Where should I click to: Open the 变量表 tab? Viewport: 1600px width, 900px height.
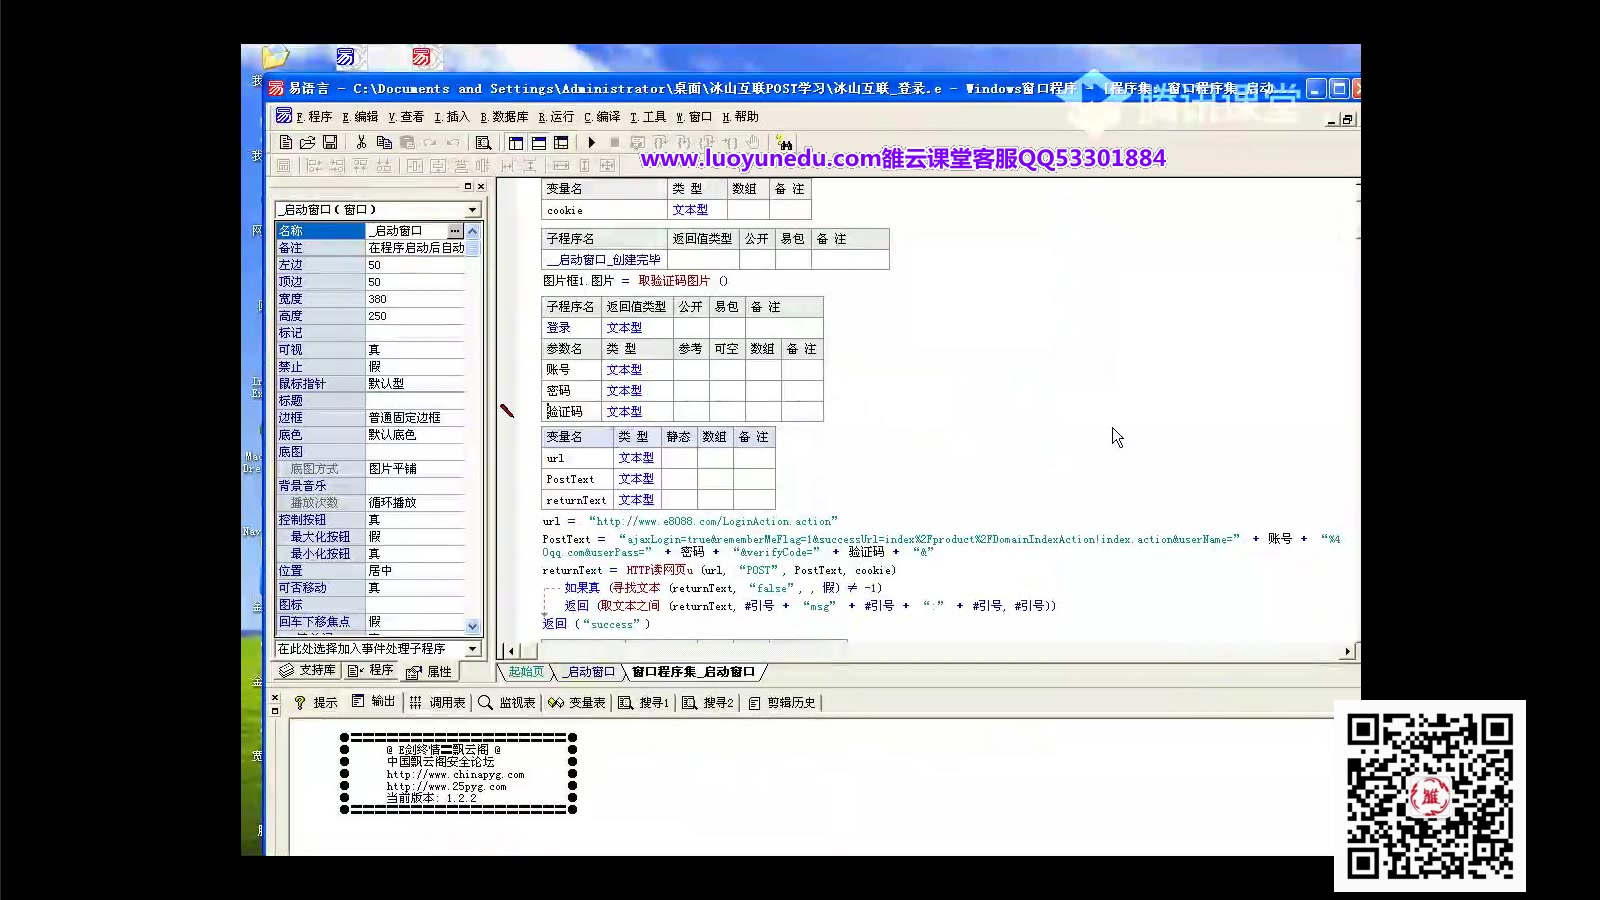pyautogui.click(x=577, y=703)
